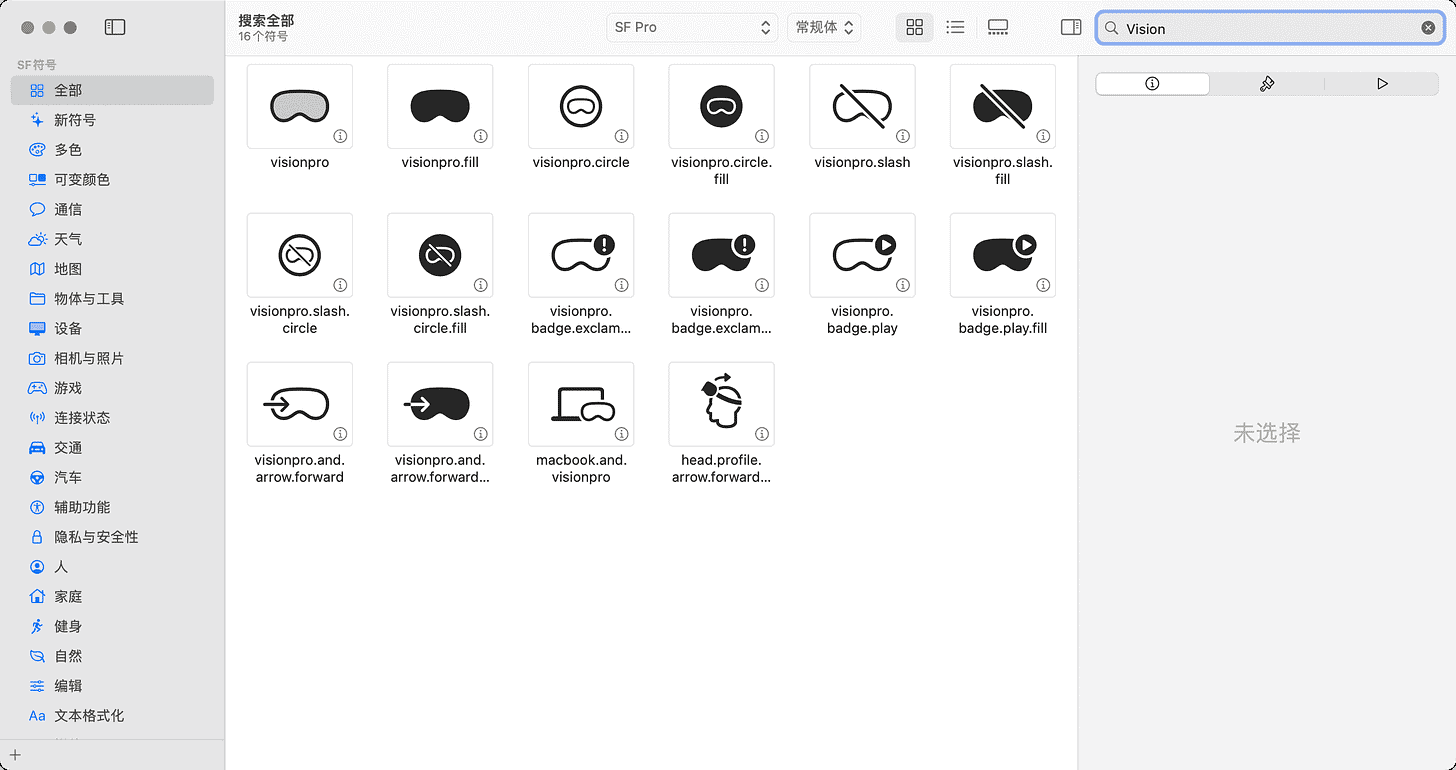Open the 常规体 weight dropdown
This screenshot has width=1456, height=770.
click(x=824, y=27)
